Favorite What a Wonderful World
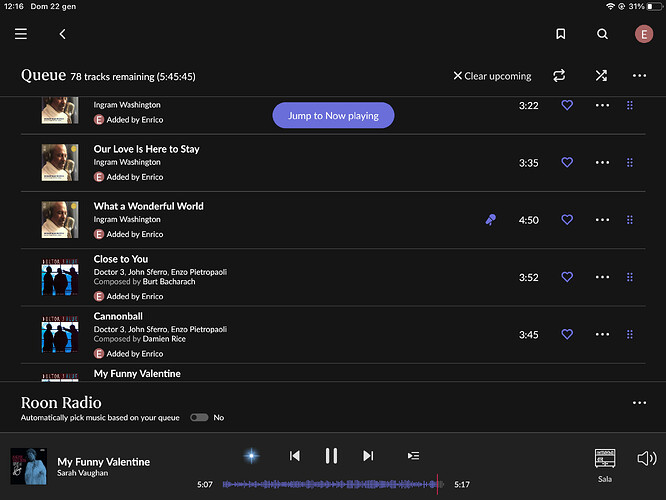The image size is (666, 500). pos(567,220)
